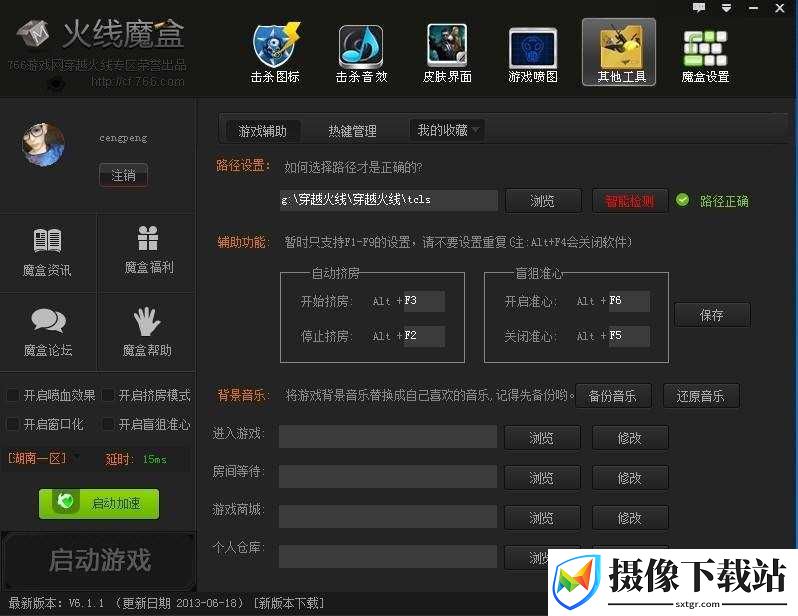Click 修改 for 进入游戏 music
The image size is (798, 616).
(x=630, y=438)
